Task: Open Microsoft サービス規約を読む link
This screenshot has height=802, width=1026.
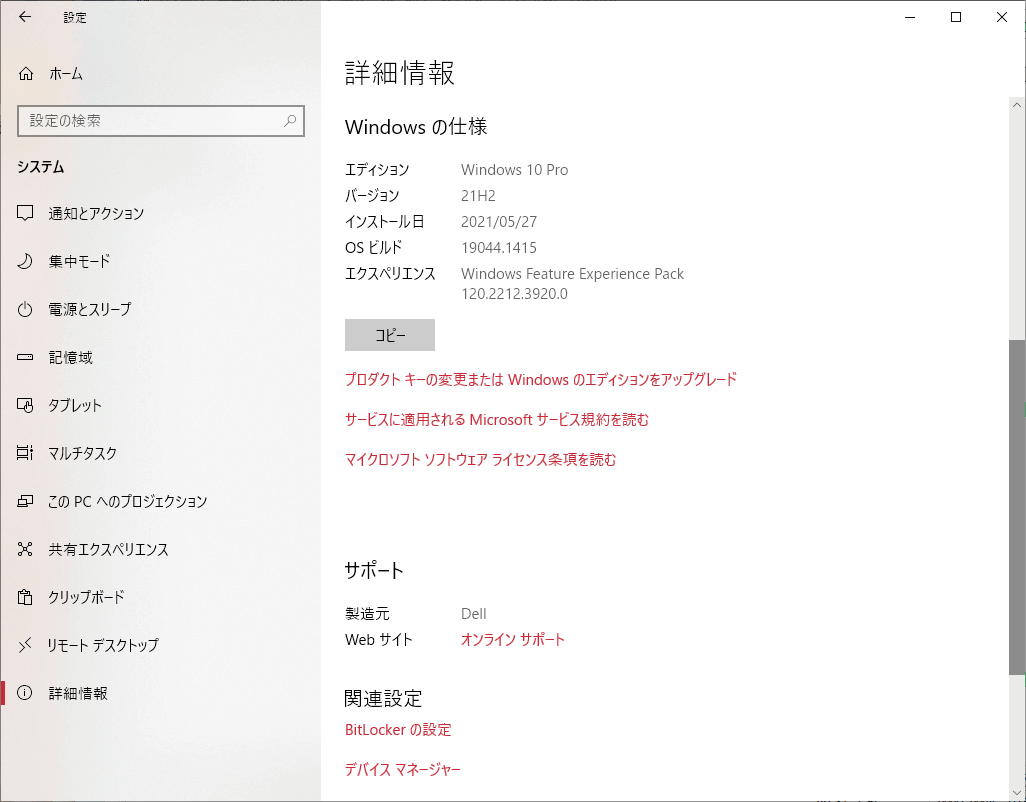Action: (x=497, y=419)
